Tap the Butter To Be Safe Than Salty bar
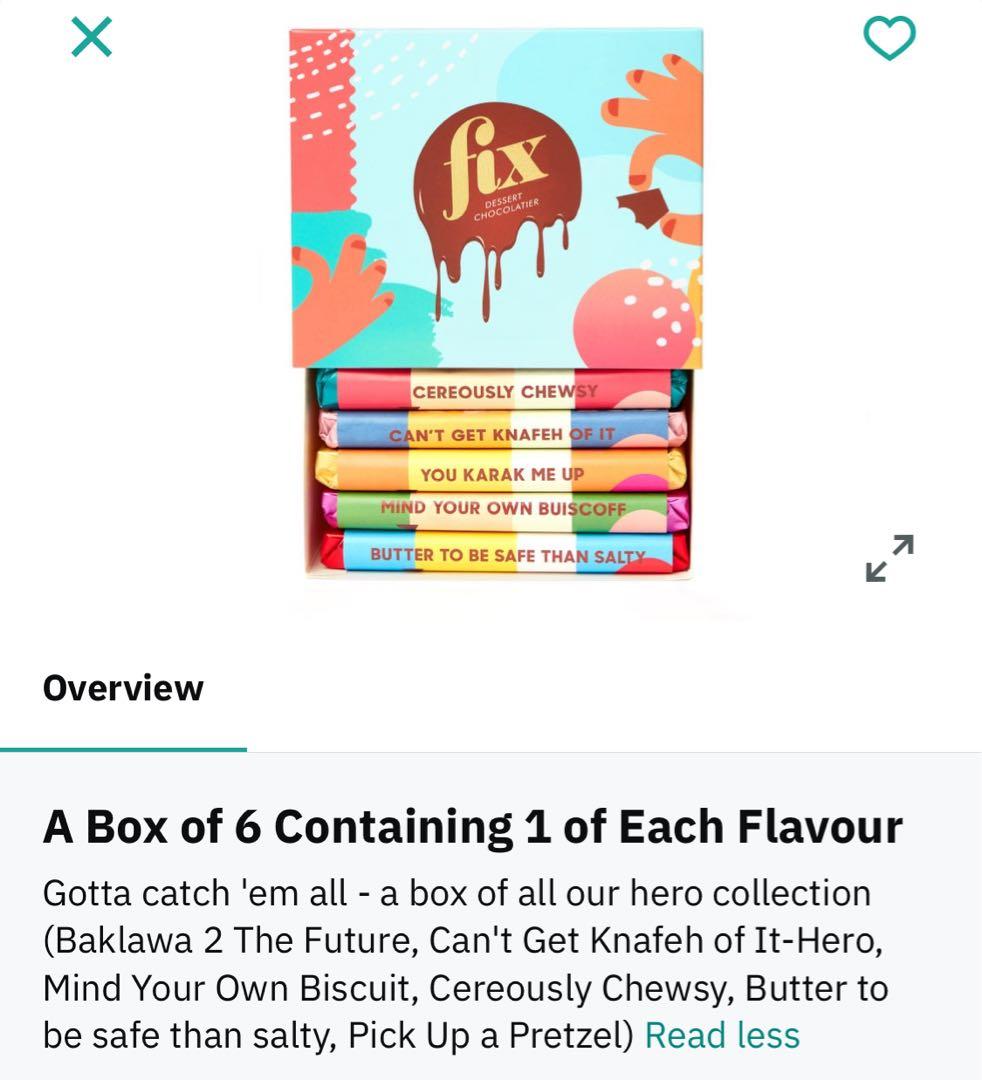 [505, 552]
